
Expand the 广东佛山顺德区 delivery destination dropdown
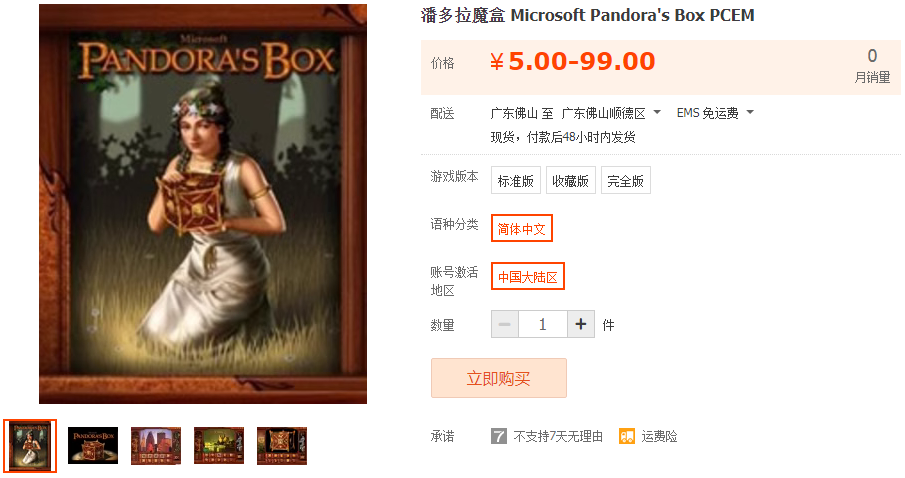611,113
